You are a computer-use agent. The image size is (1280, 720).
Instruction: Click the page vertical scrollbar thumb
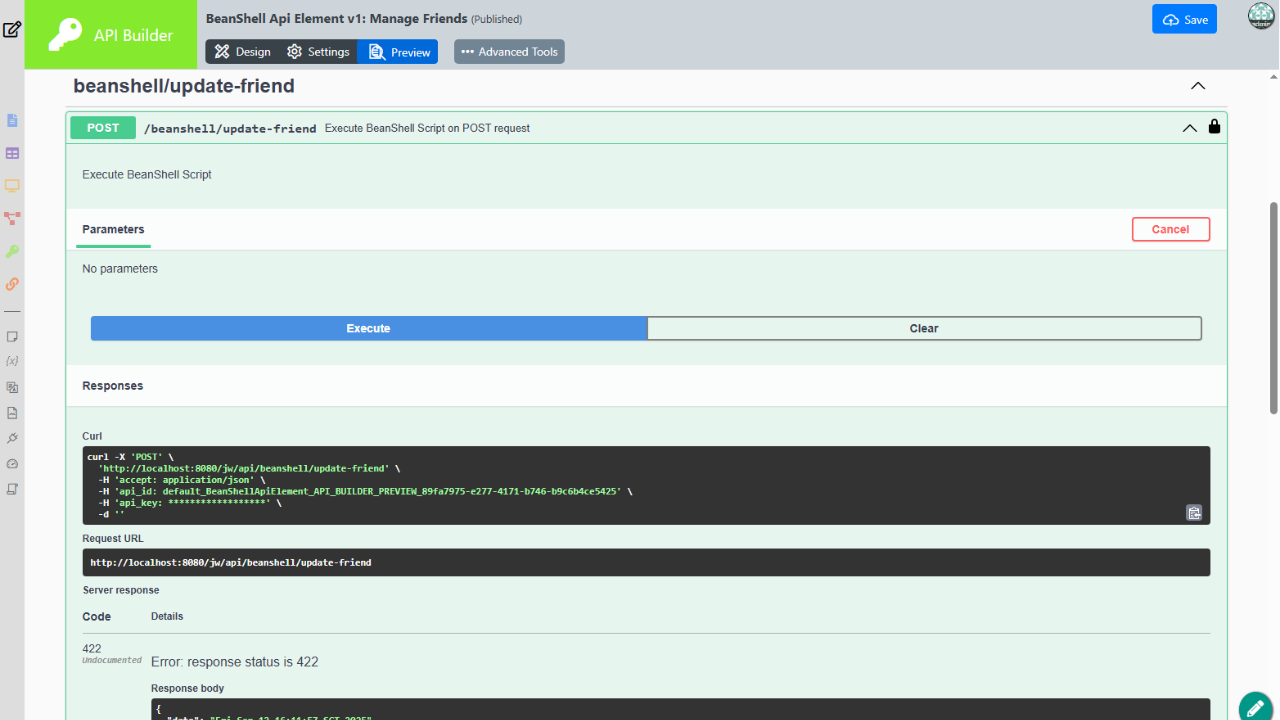point(1273,307)
